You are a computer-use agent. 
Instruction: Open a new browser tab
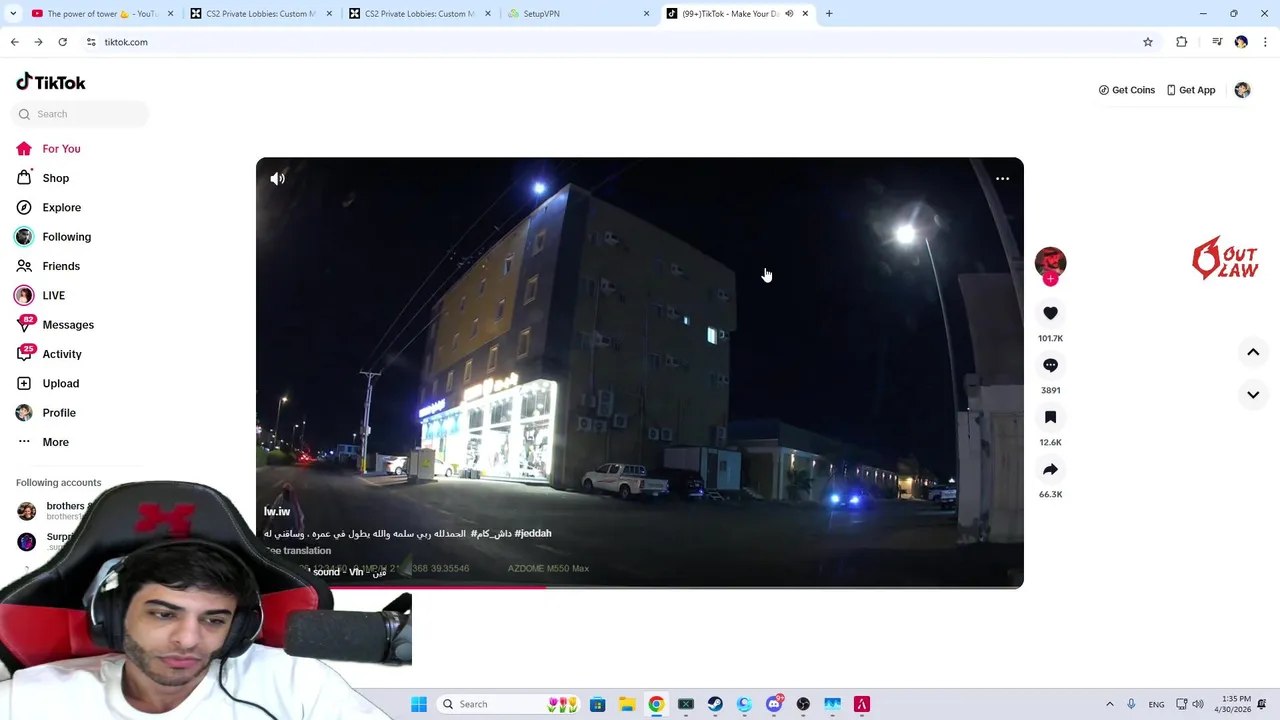[829, 14]
